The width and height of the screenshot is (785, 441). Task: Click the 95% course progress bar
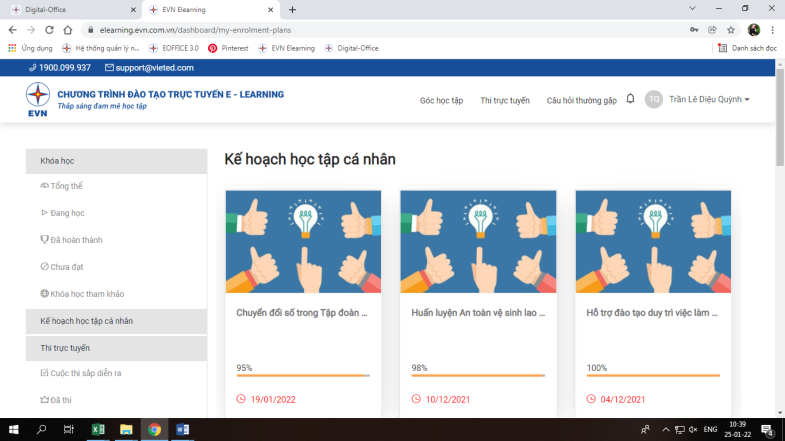click(x=303, y=376)
